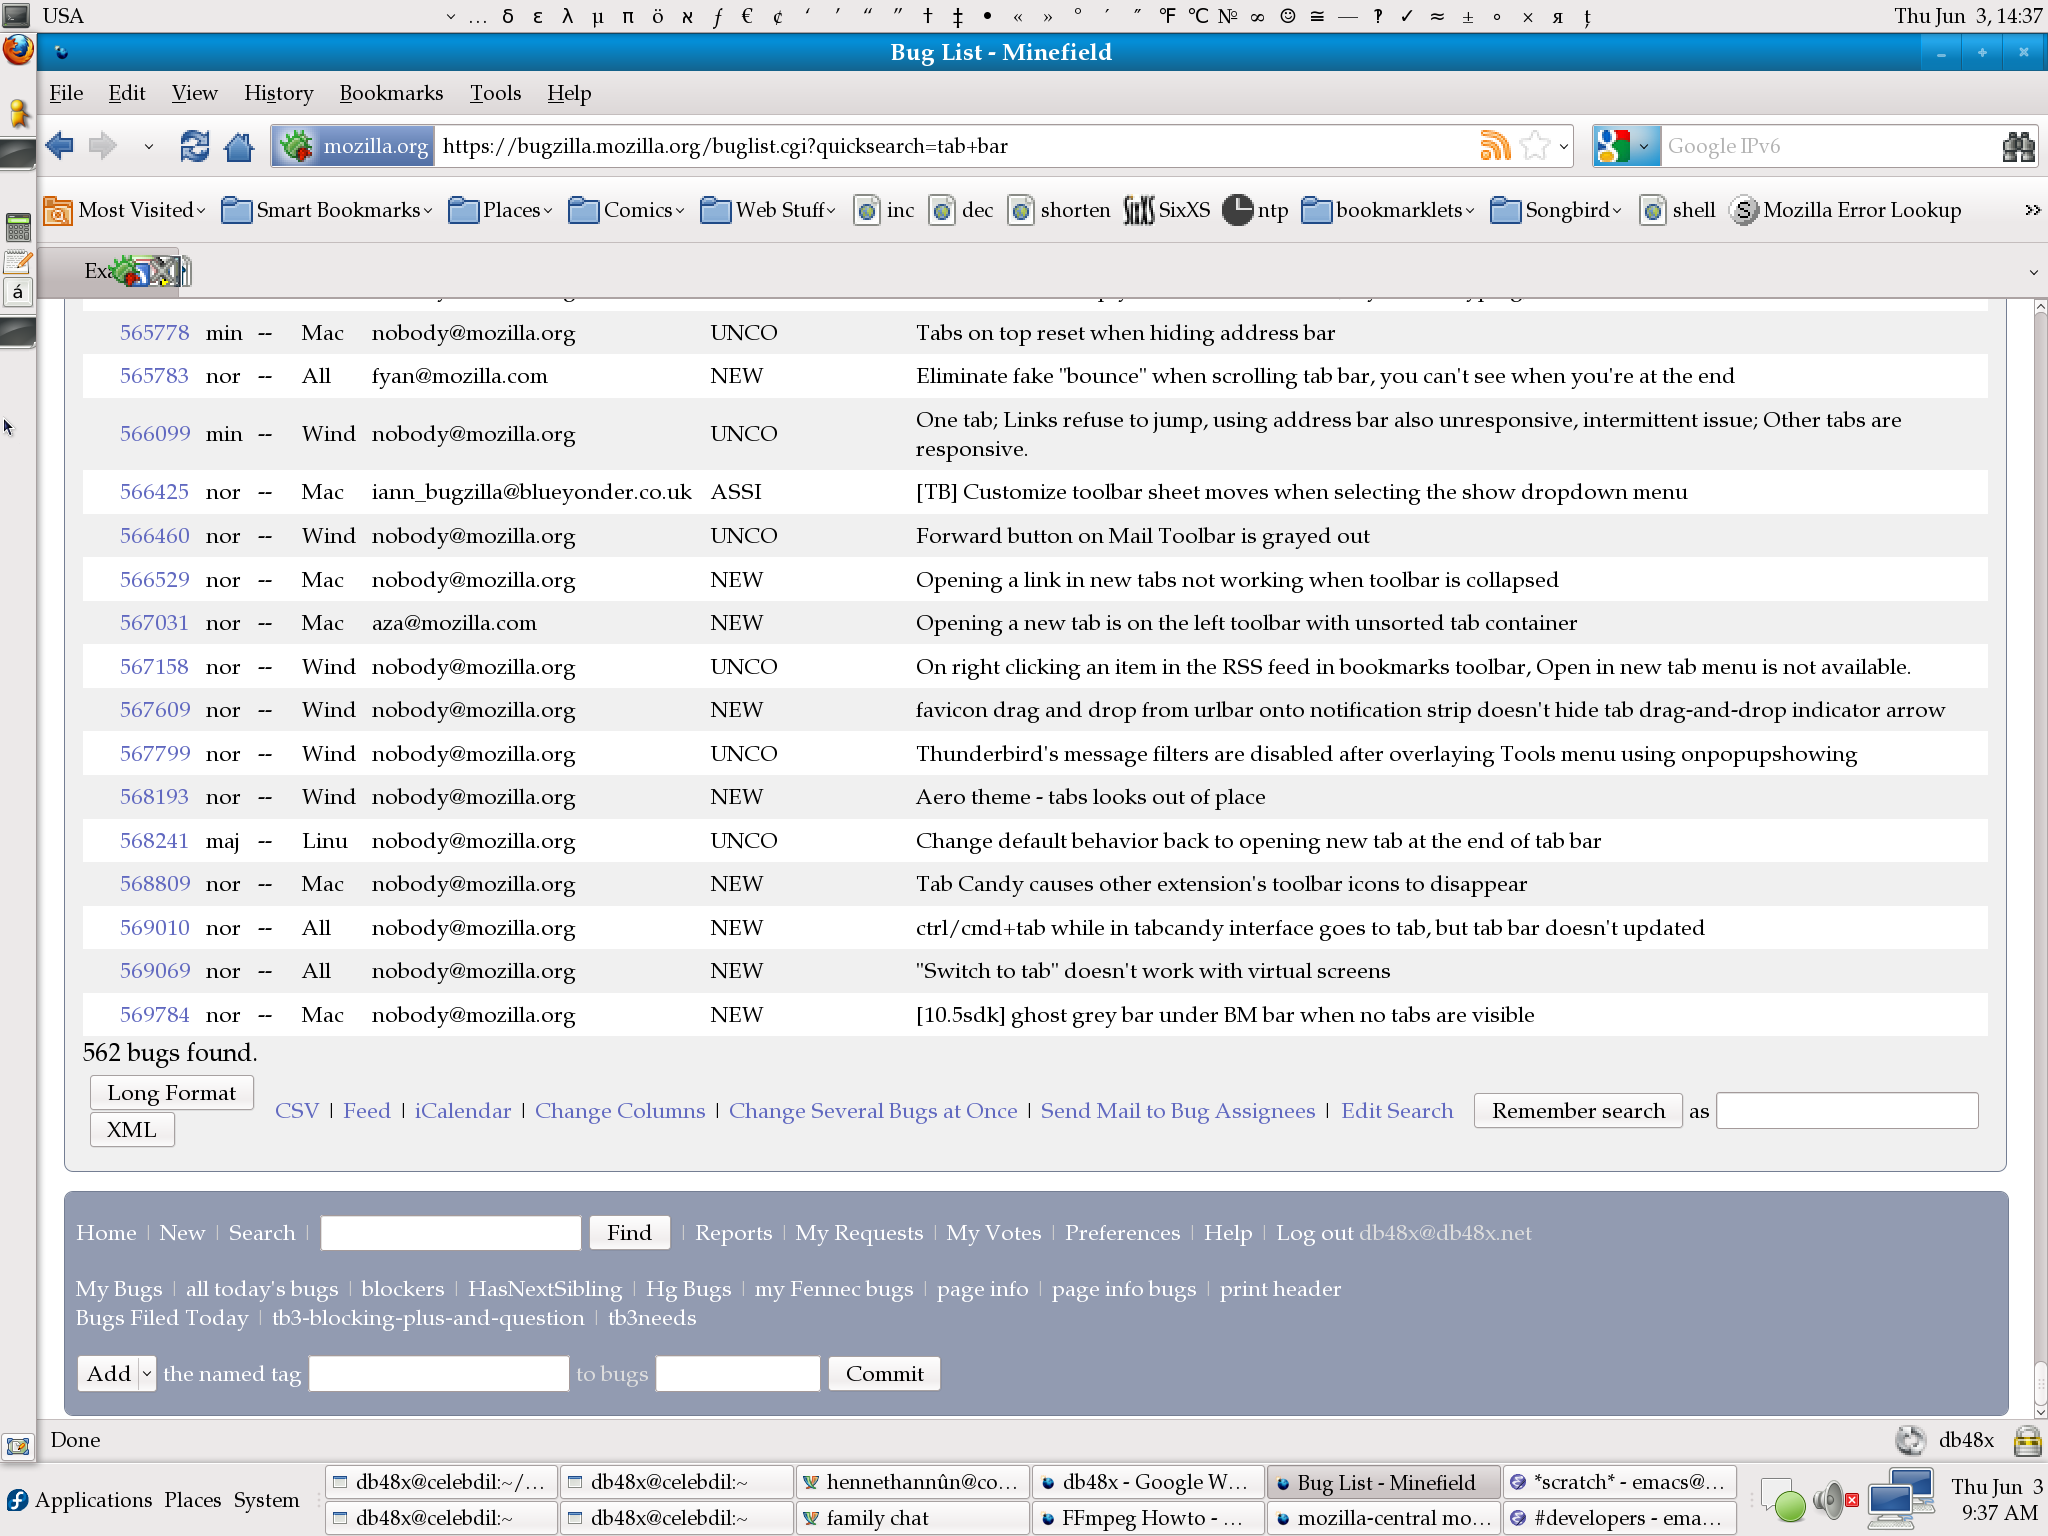
Task: Expand the Smart Bookmarks folder
Action: (327, 210)
